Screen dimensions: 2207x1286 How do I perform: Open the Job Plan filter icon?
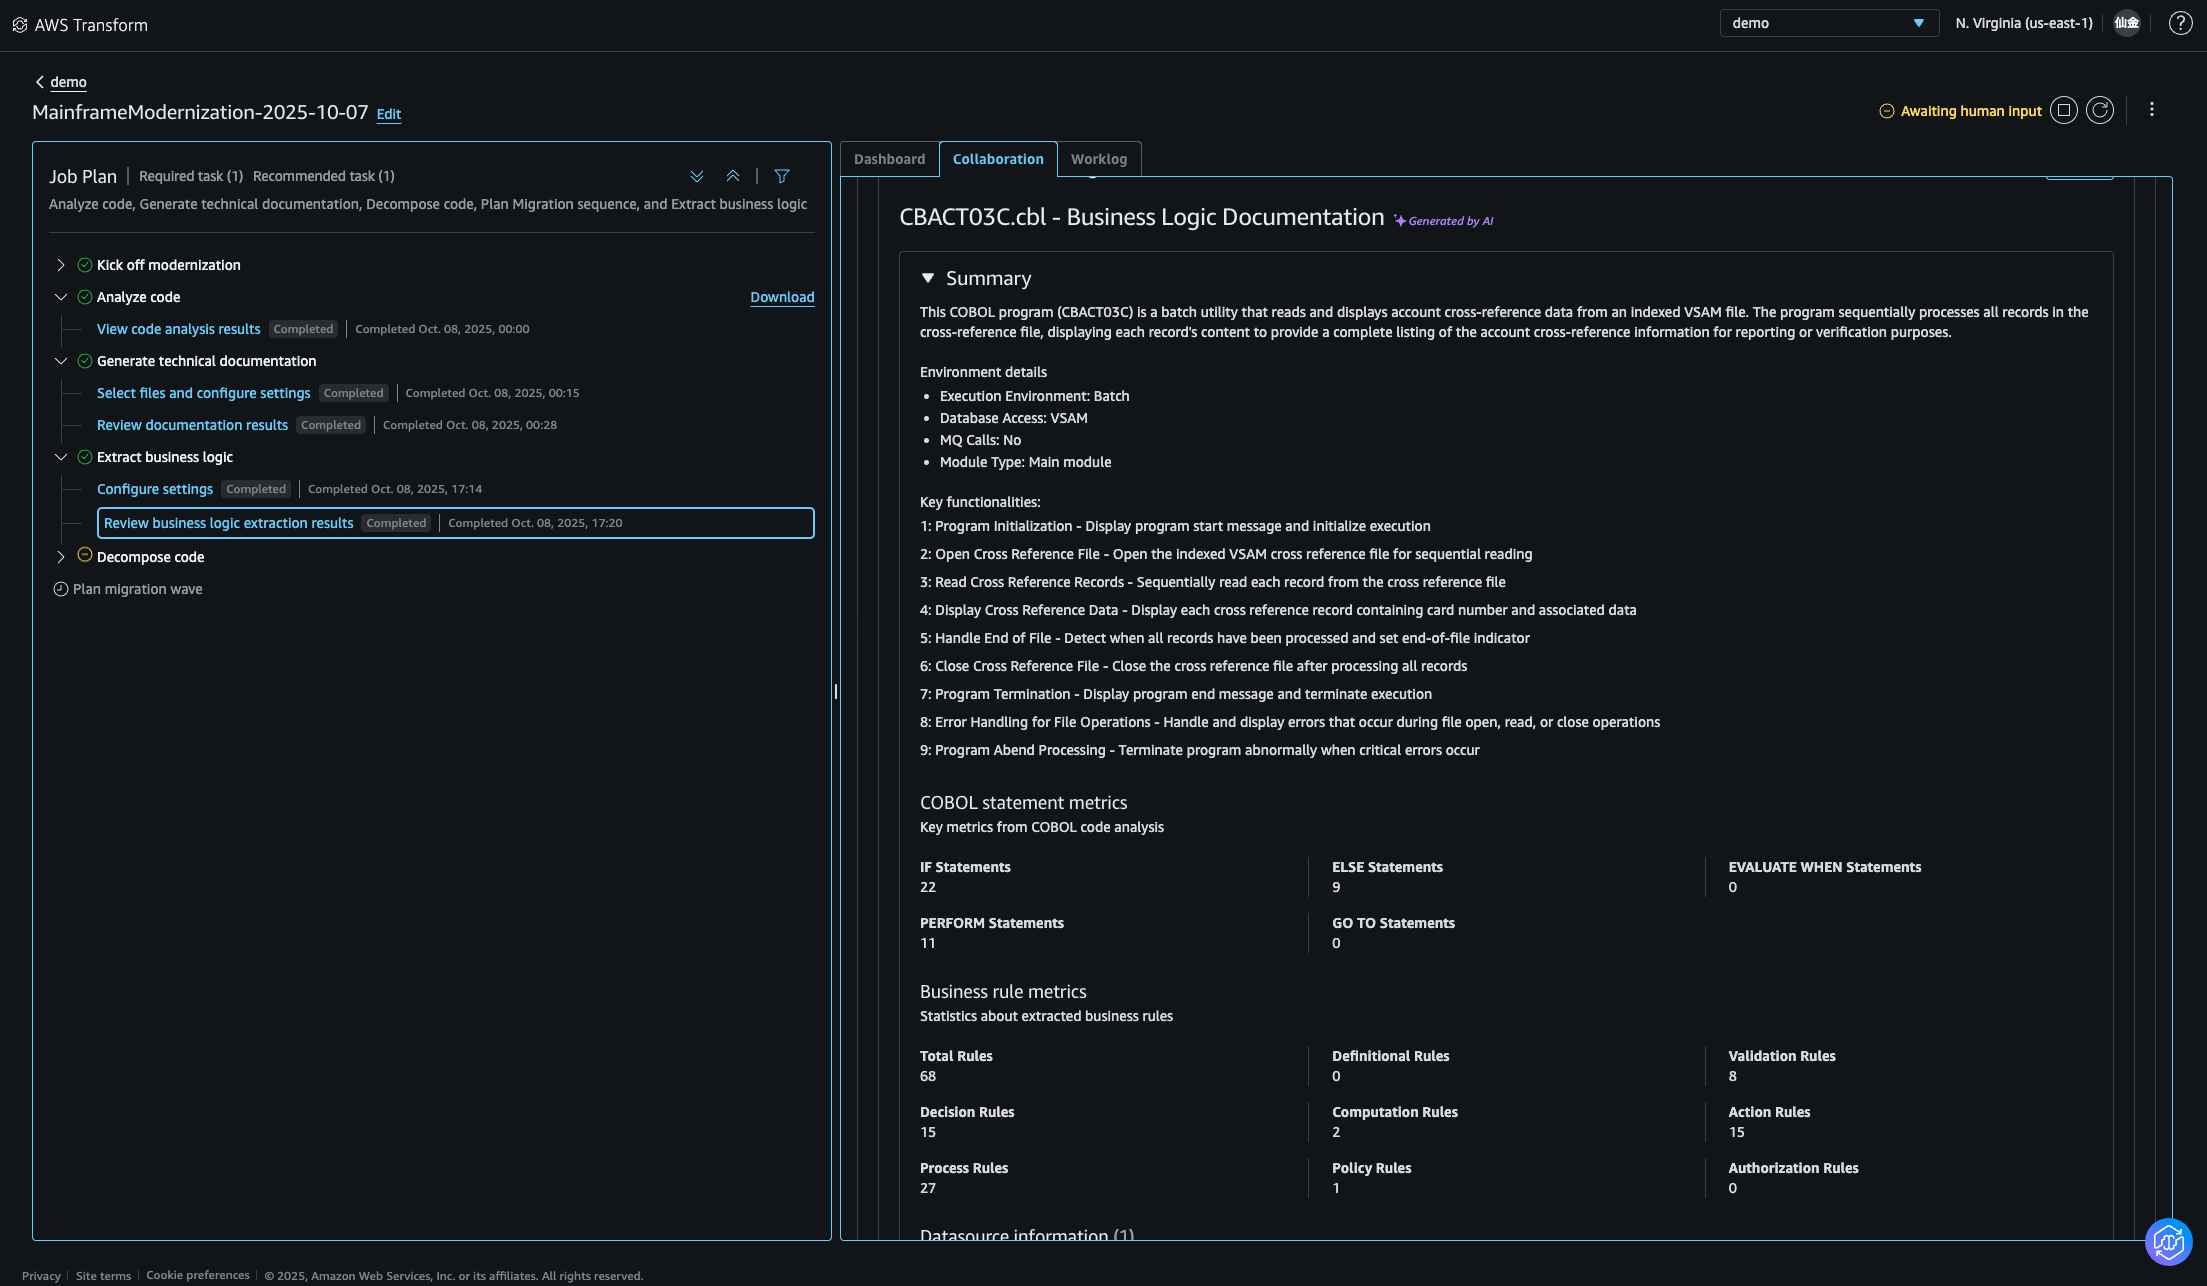point(782,176)
